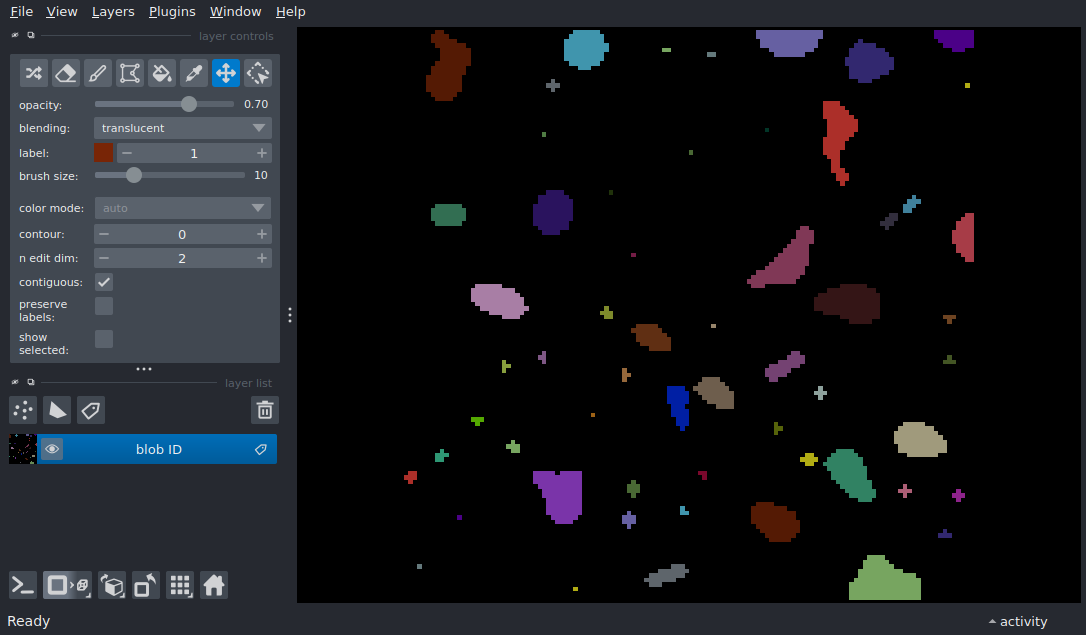
Task: Pick the color picker eyedropper tool
Action: (194, 72)
